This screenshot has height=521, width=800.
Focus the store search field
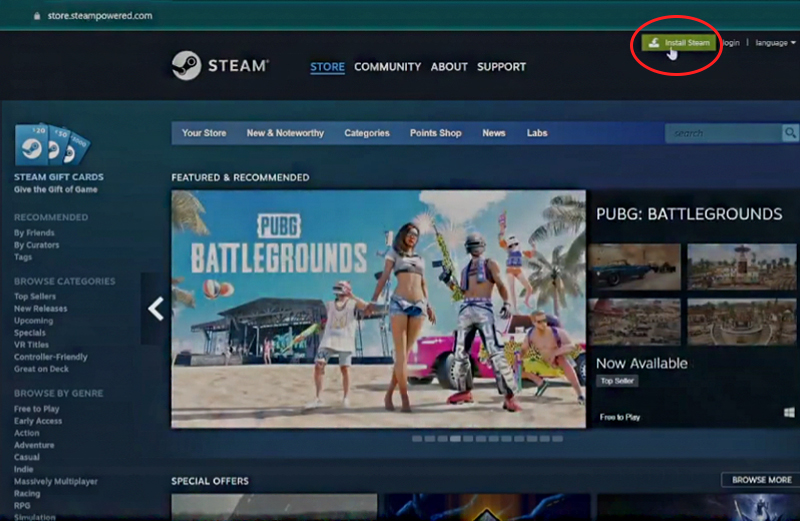723,133
